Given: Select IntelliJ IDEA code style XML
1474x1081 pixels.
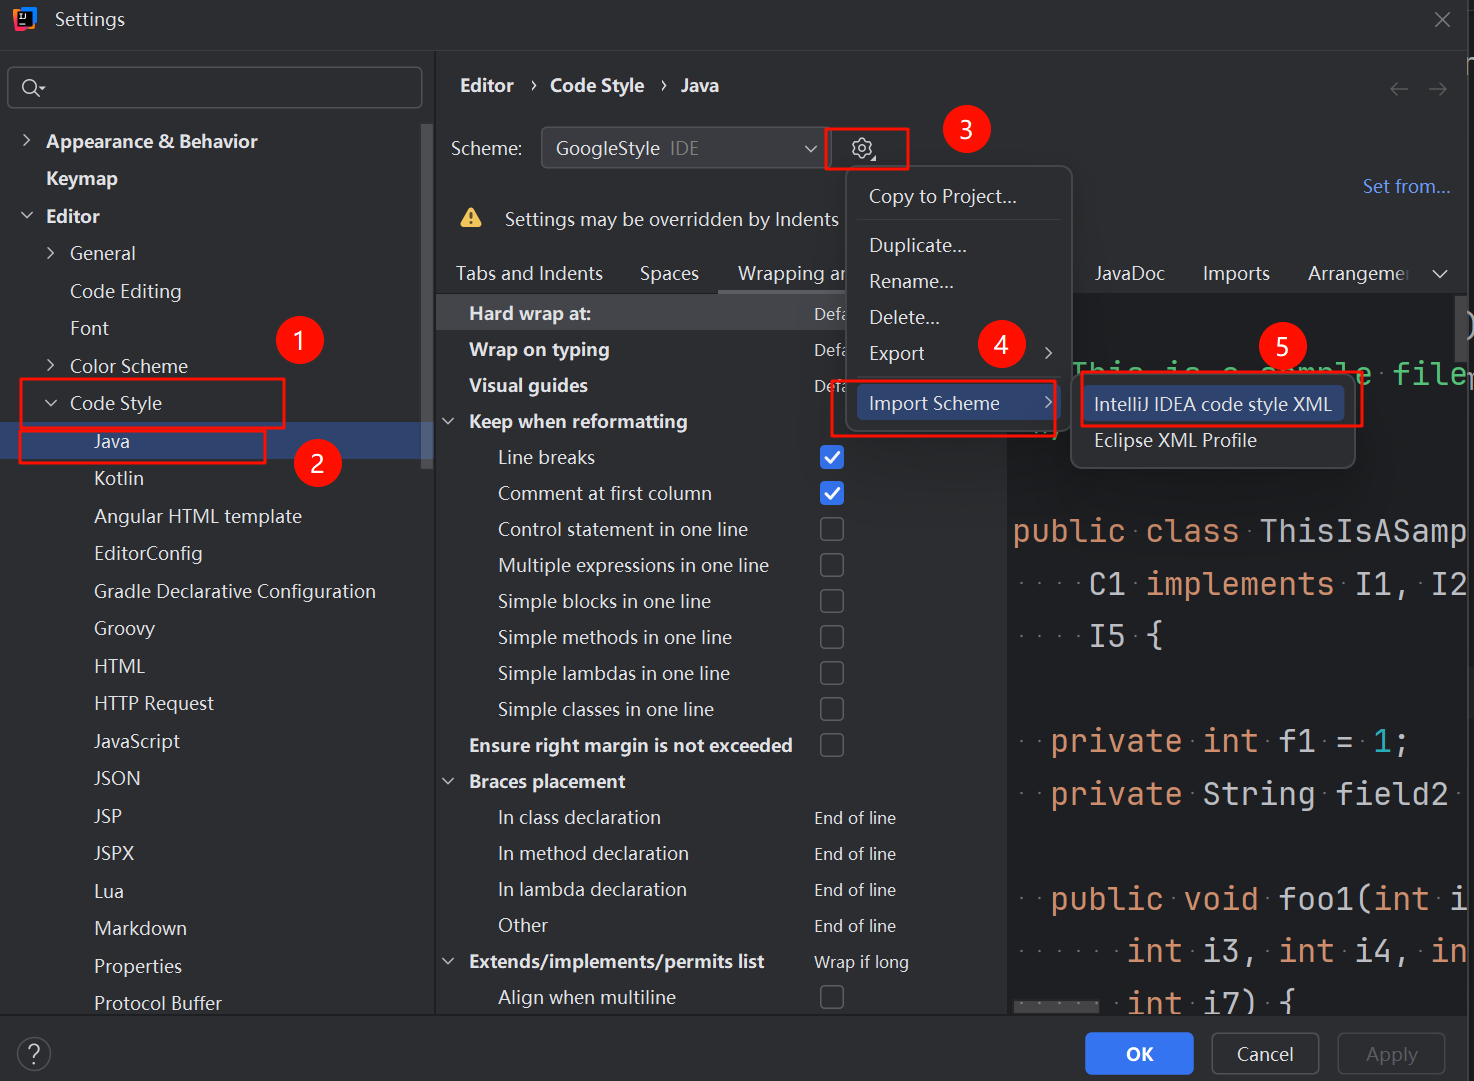Looking at the screenshot, I should tap(1213, 404).
